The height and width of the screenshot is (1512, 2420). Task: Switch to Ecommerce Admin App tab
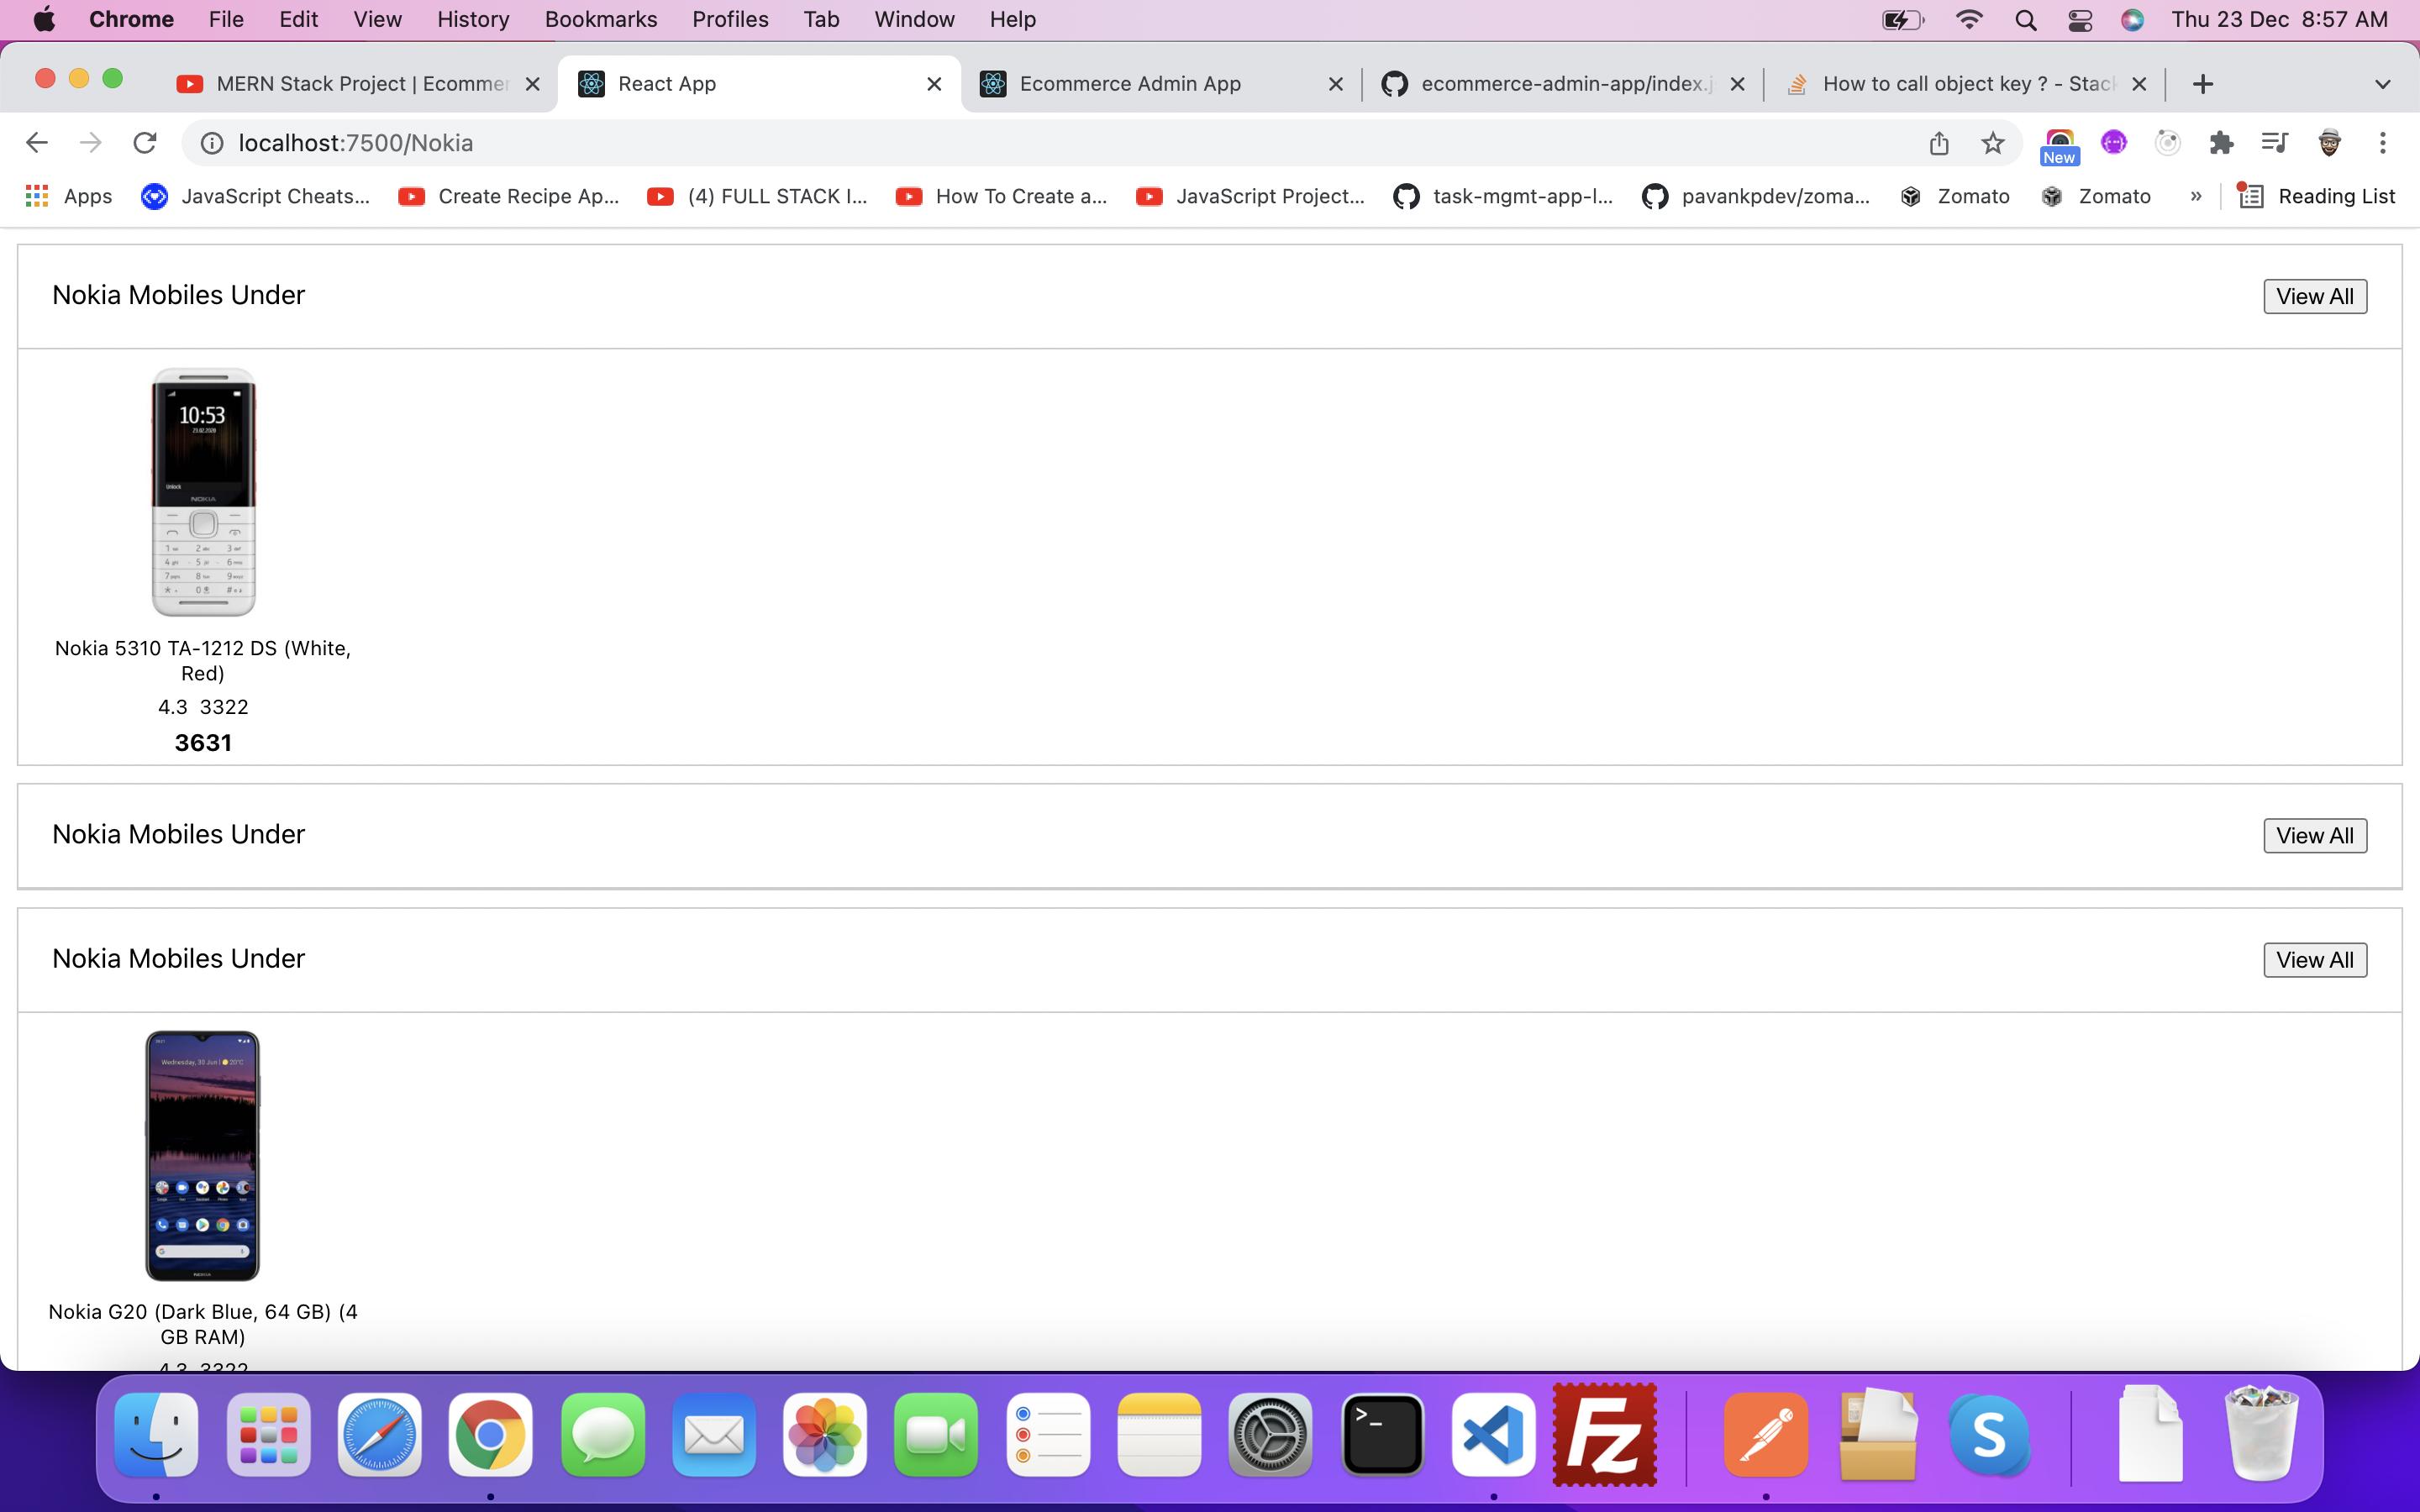point(1129,84)
